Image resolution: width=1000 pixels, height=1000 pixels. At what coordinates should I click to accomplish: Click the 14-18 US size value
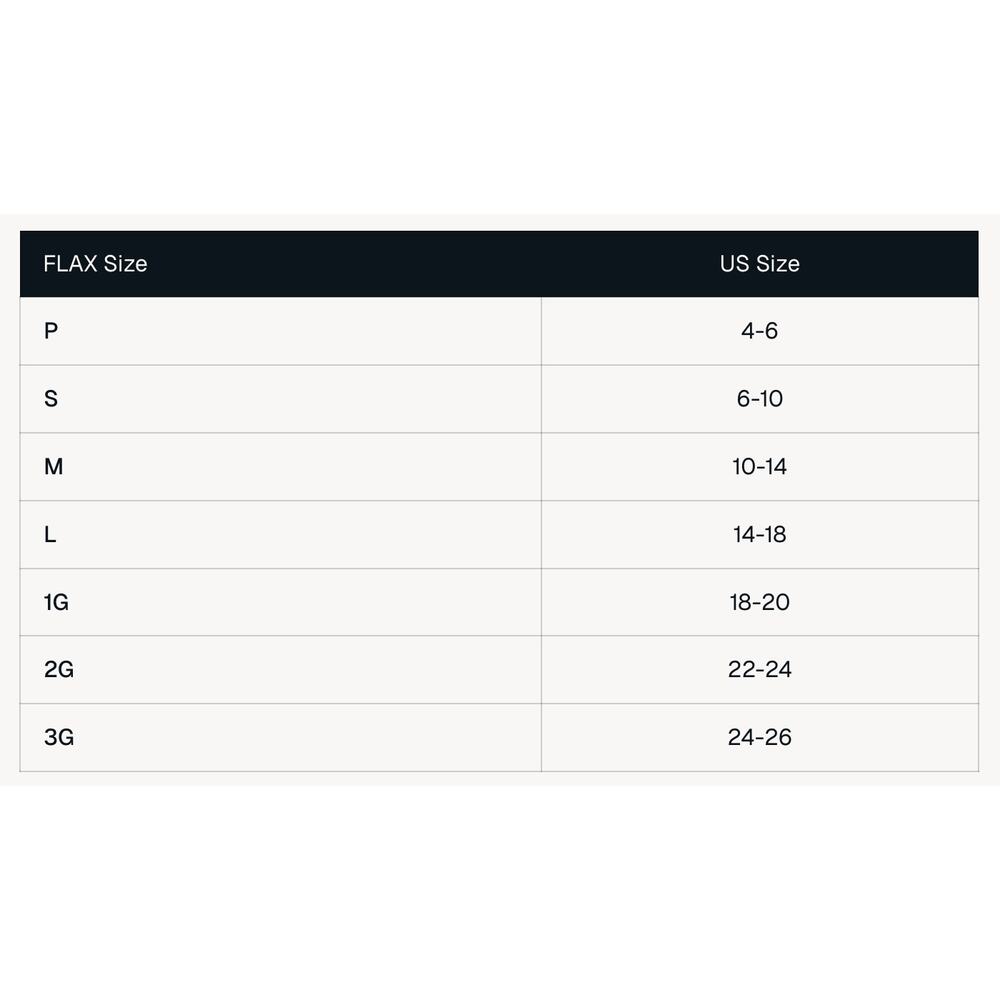[760, 534]
